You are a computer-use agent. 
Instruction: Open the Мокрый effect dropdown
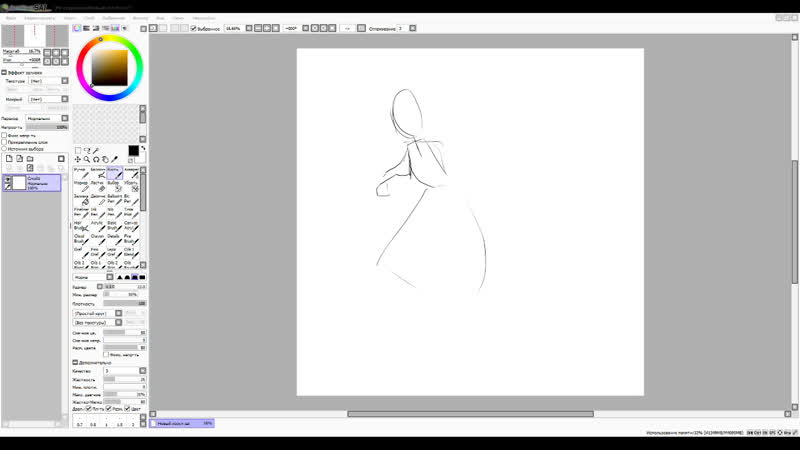click(48, 99)
